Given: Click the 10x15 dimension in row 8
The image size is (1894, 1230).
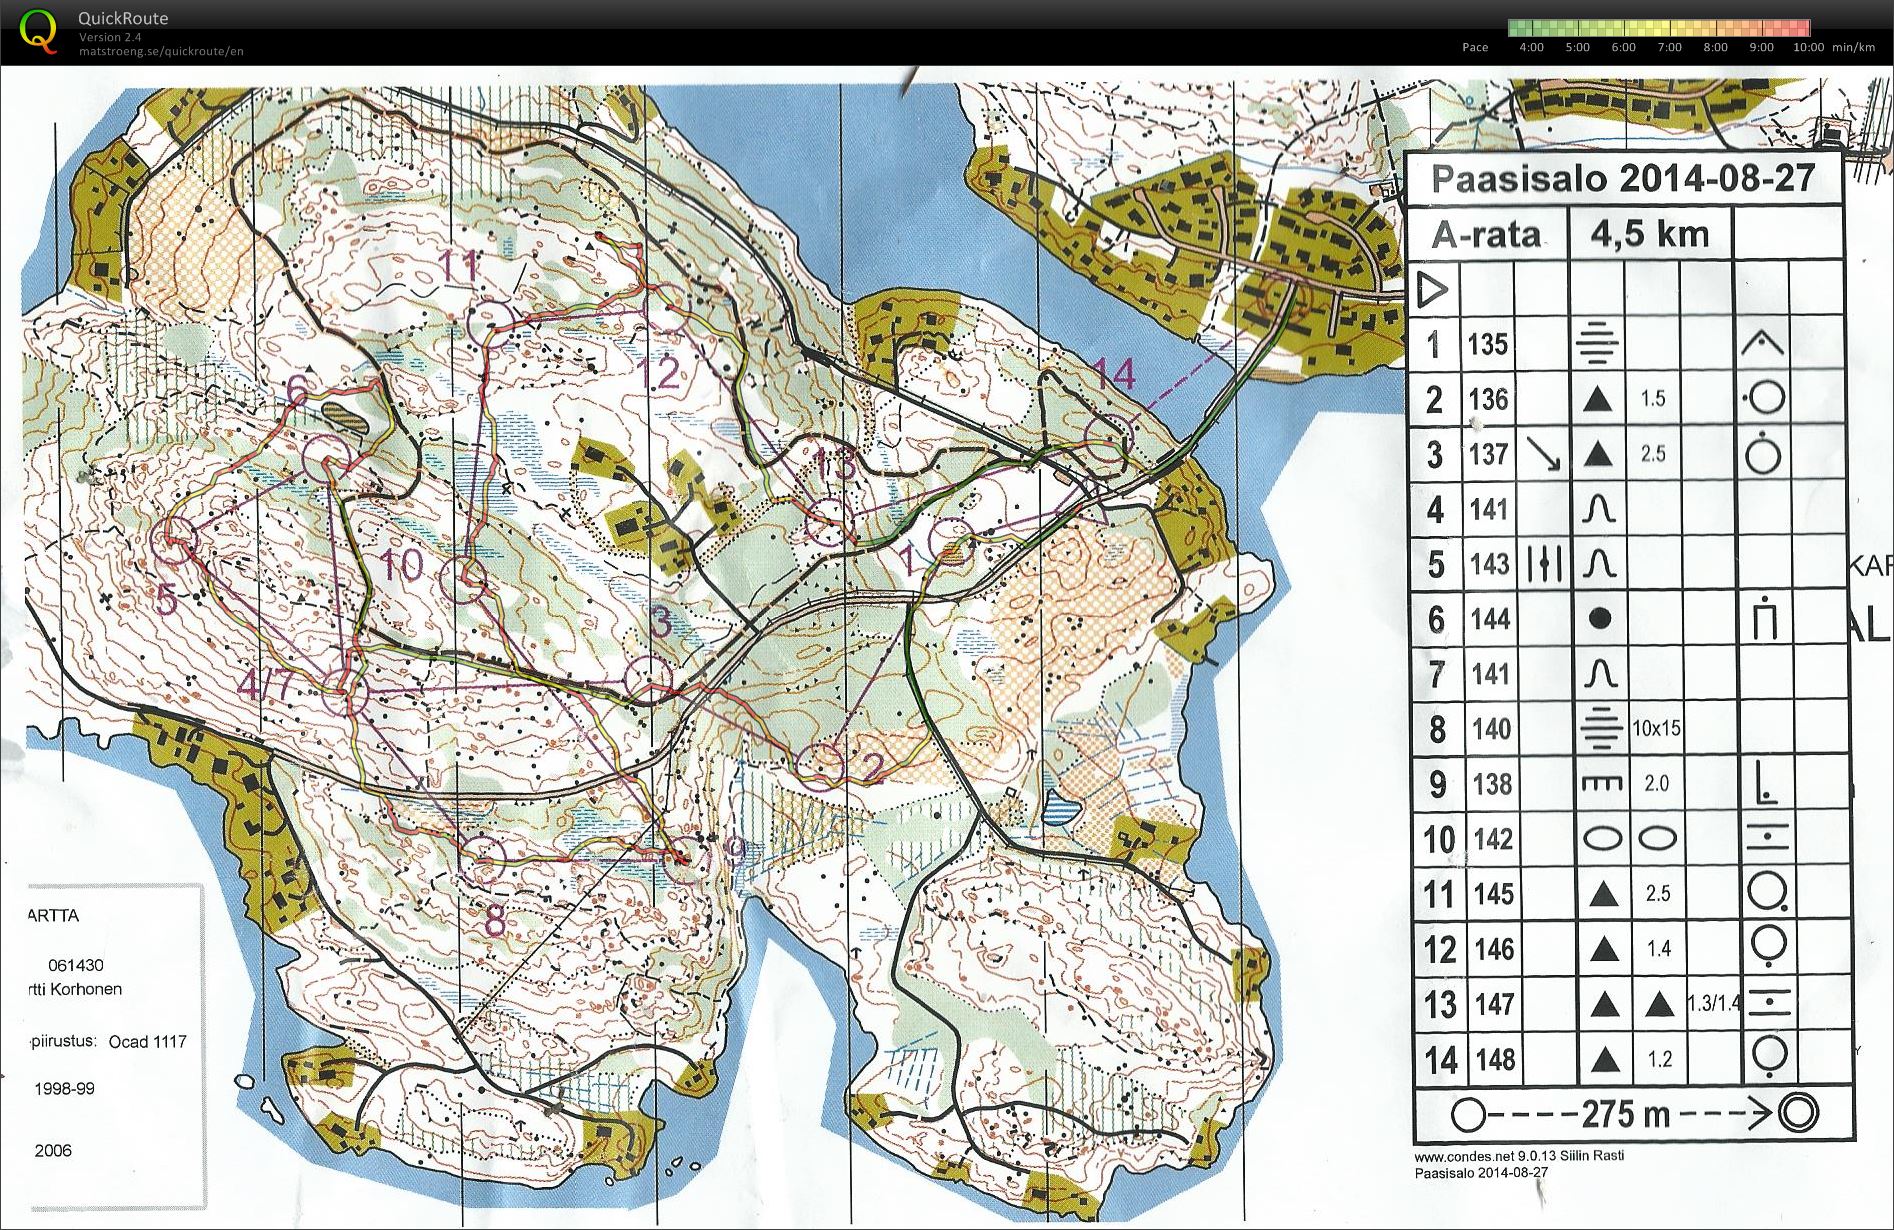Looking at the screenshot, I should coord(1656,729).
